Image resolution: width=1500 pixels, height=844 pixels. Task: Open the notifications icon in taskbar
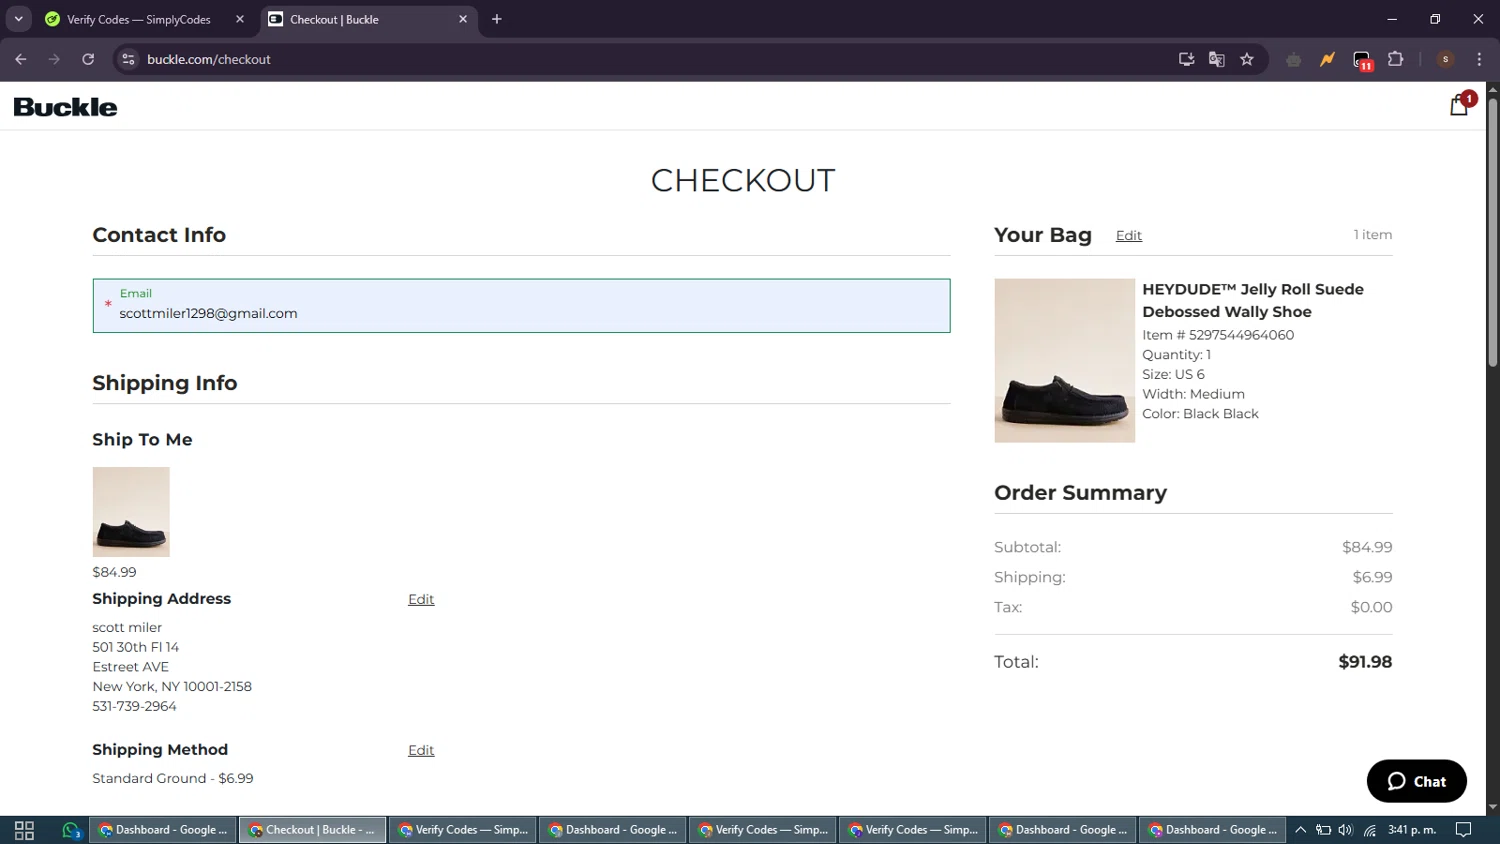pyautogui.click(x=1464, y=830)
